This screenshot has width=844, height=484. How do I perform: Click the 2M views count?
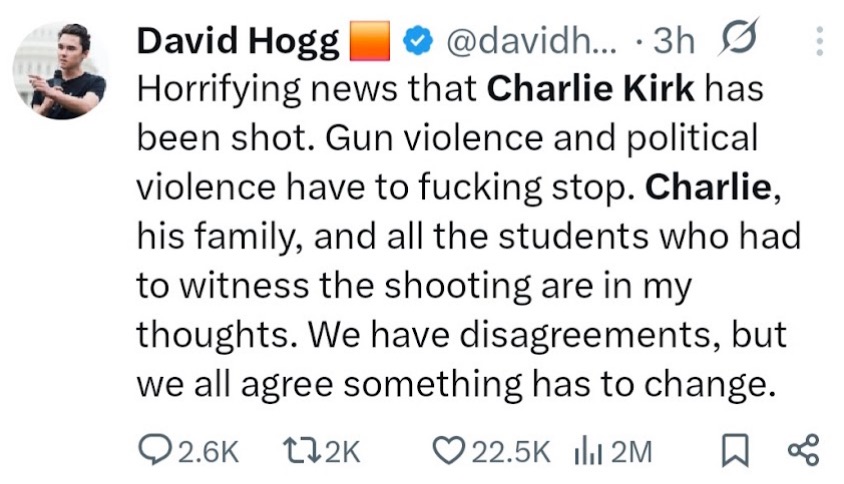pos(630,451)
